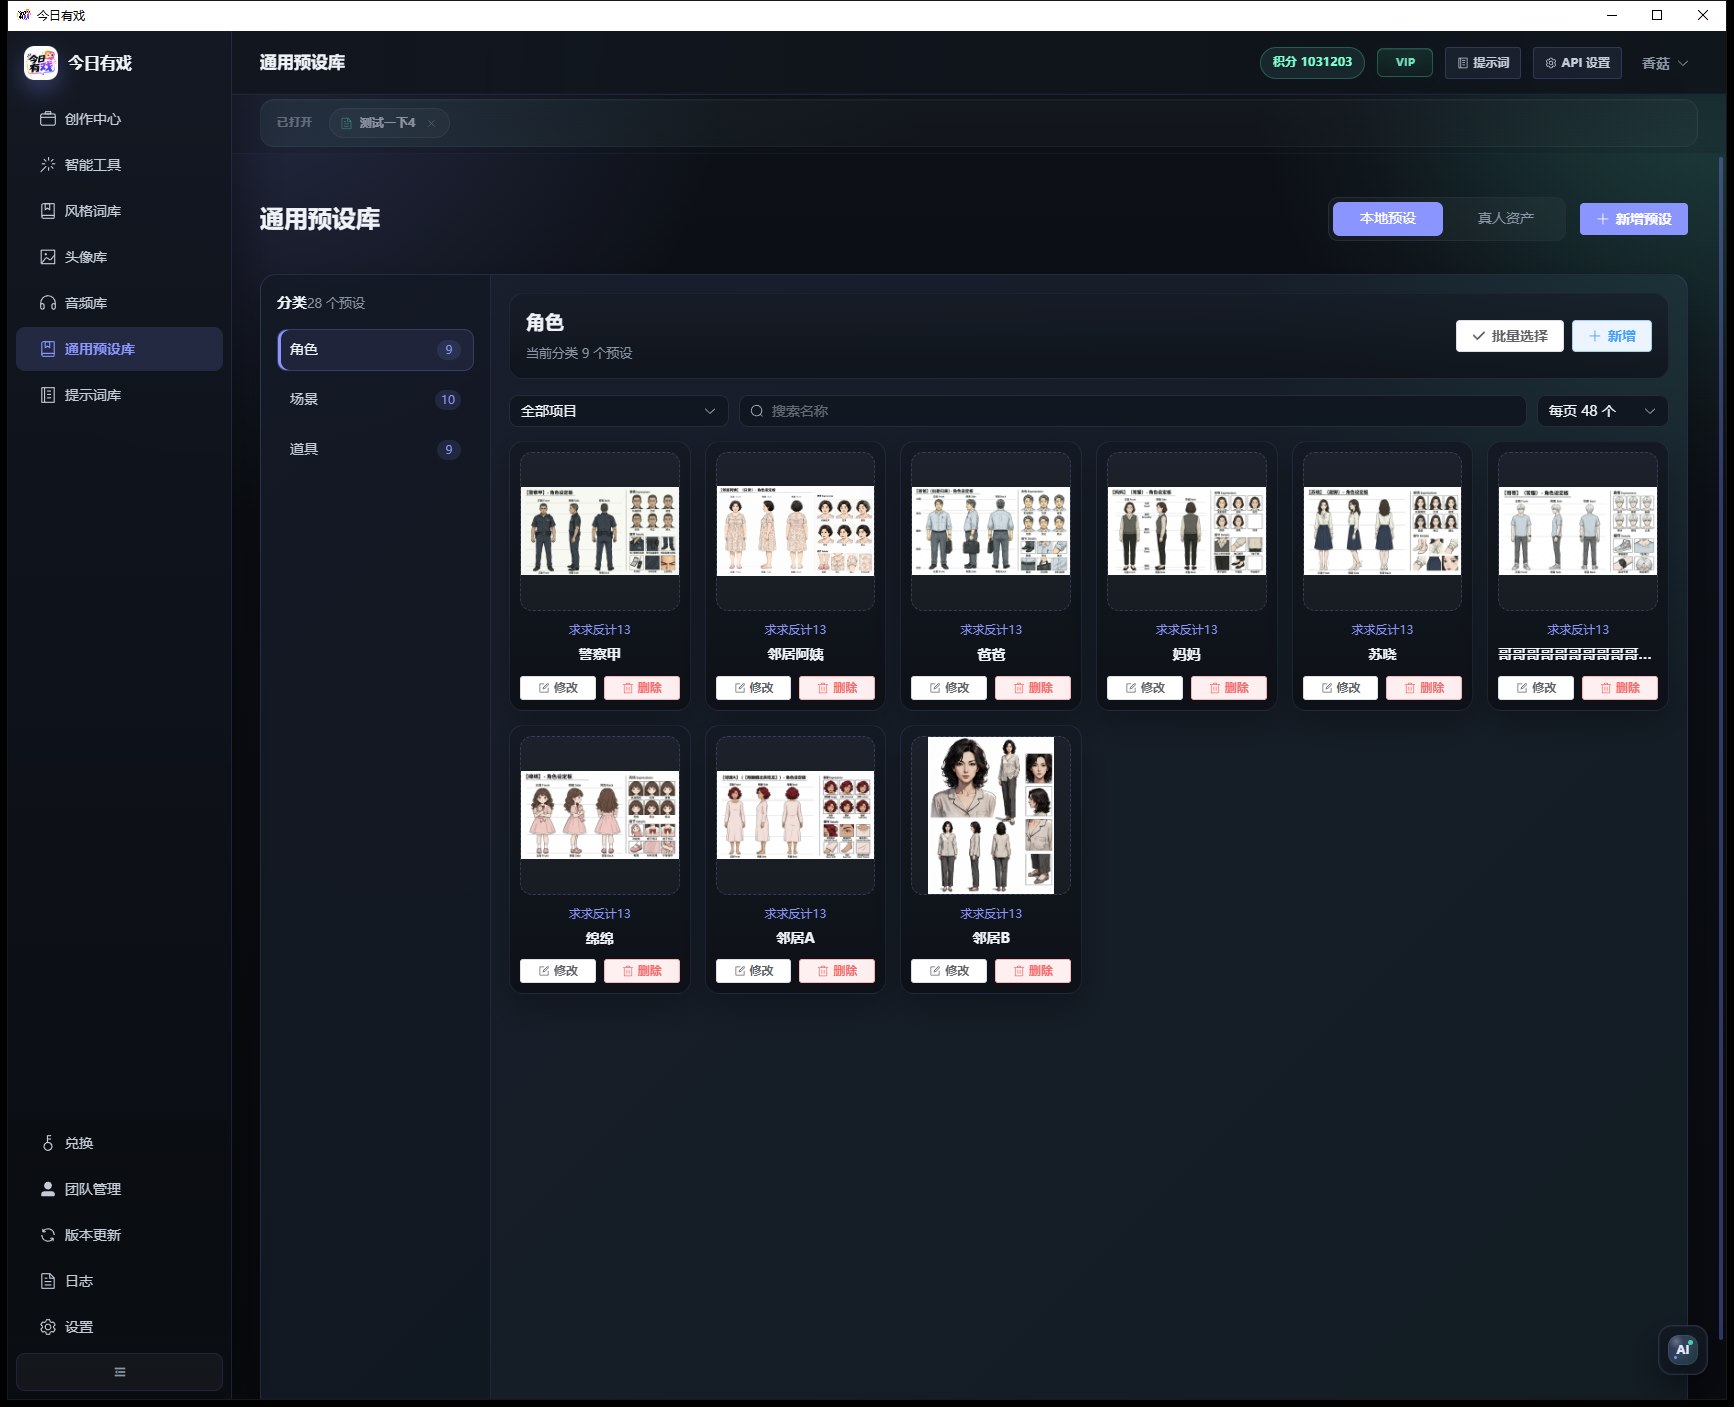
Task: Go to 风格词库 in sidebar
Action: pos(119,211)
